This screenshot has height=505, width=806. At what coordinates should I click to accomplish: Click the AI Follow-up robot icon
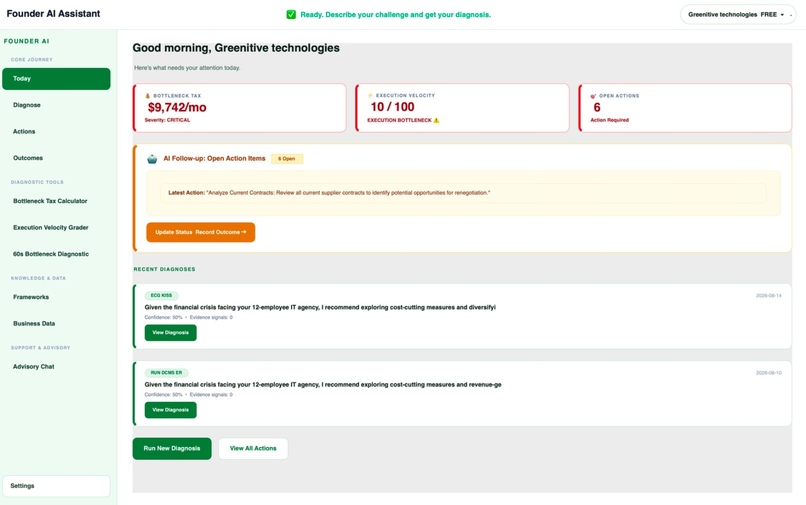click(152, 159)
